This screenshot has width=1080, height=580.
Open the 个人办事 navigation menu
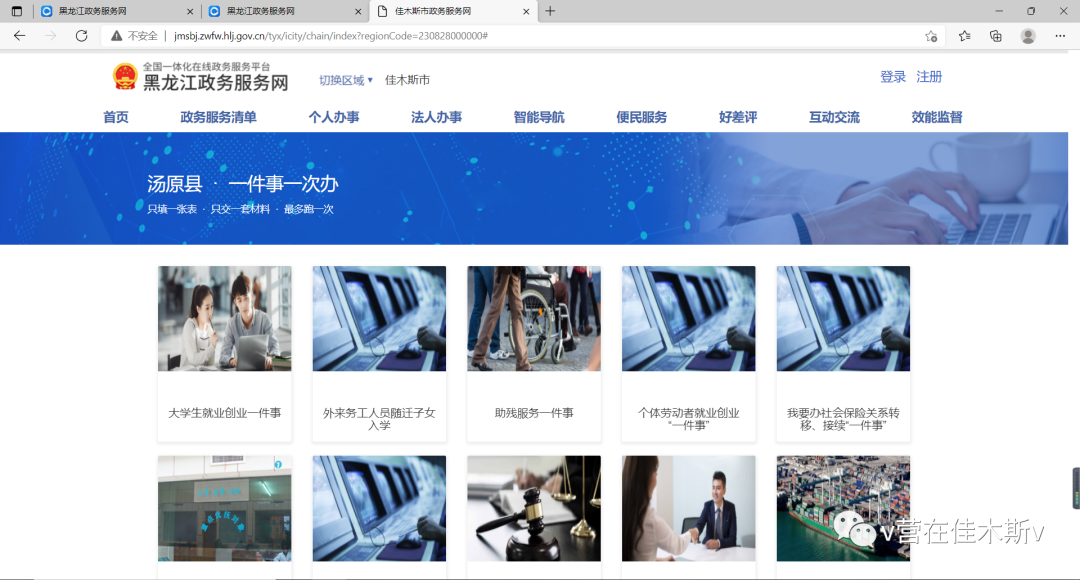334,117
